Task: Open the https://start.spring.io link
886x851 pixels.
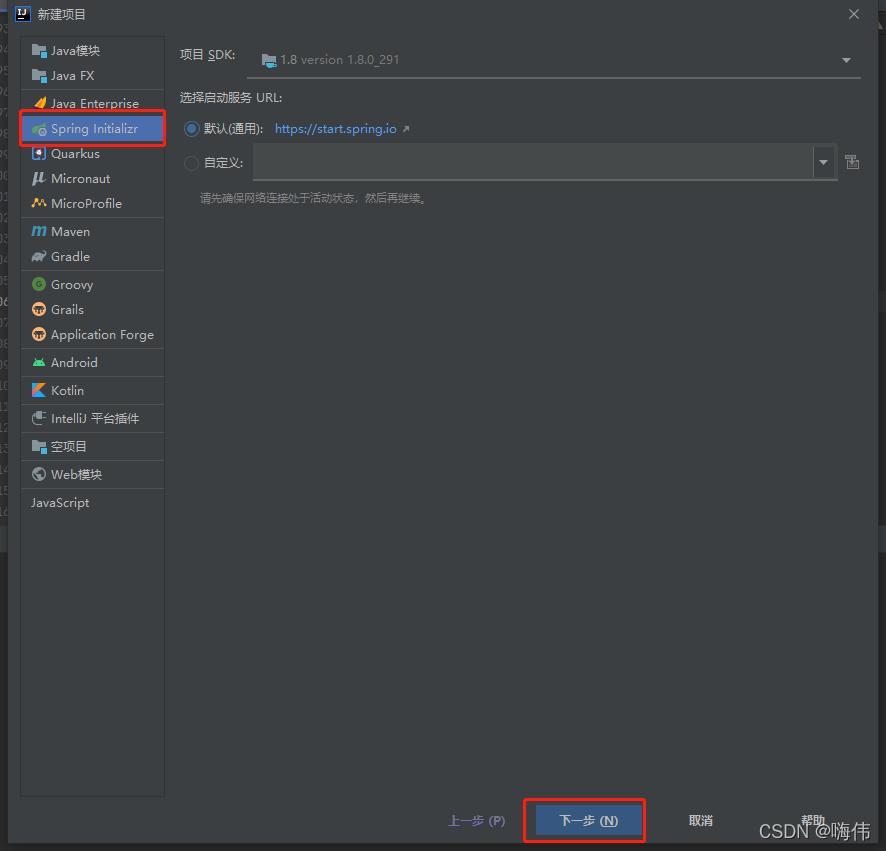Action: point(336,129)
